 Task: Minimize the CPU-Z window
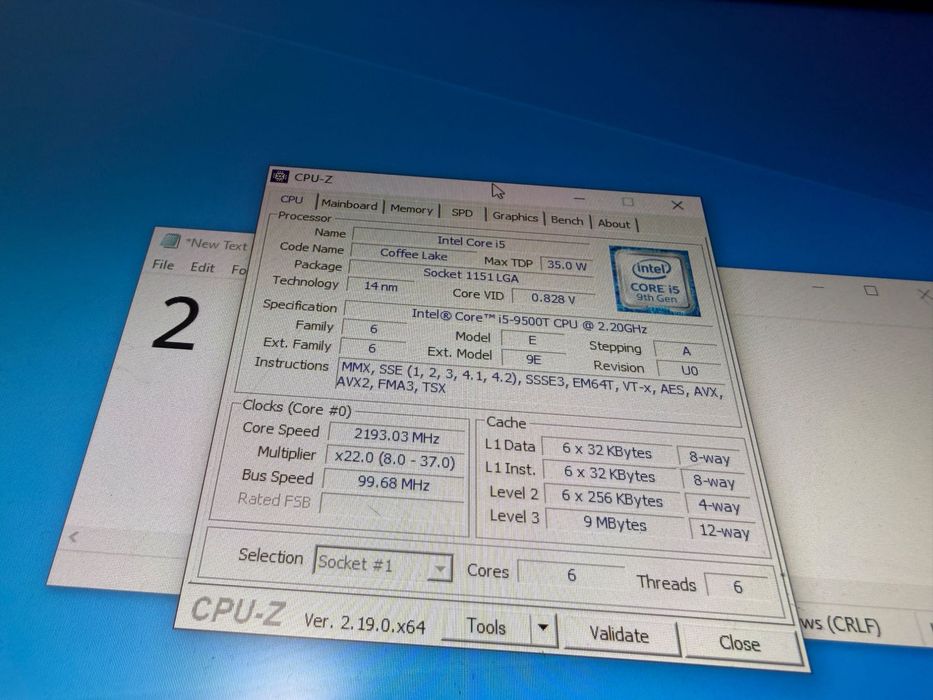tap(579, 198)
